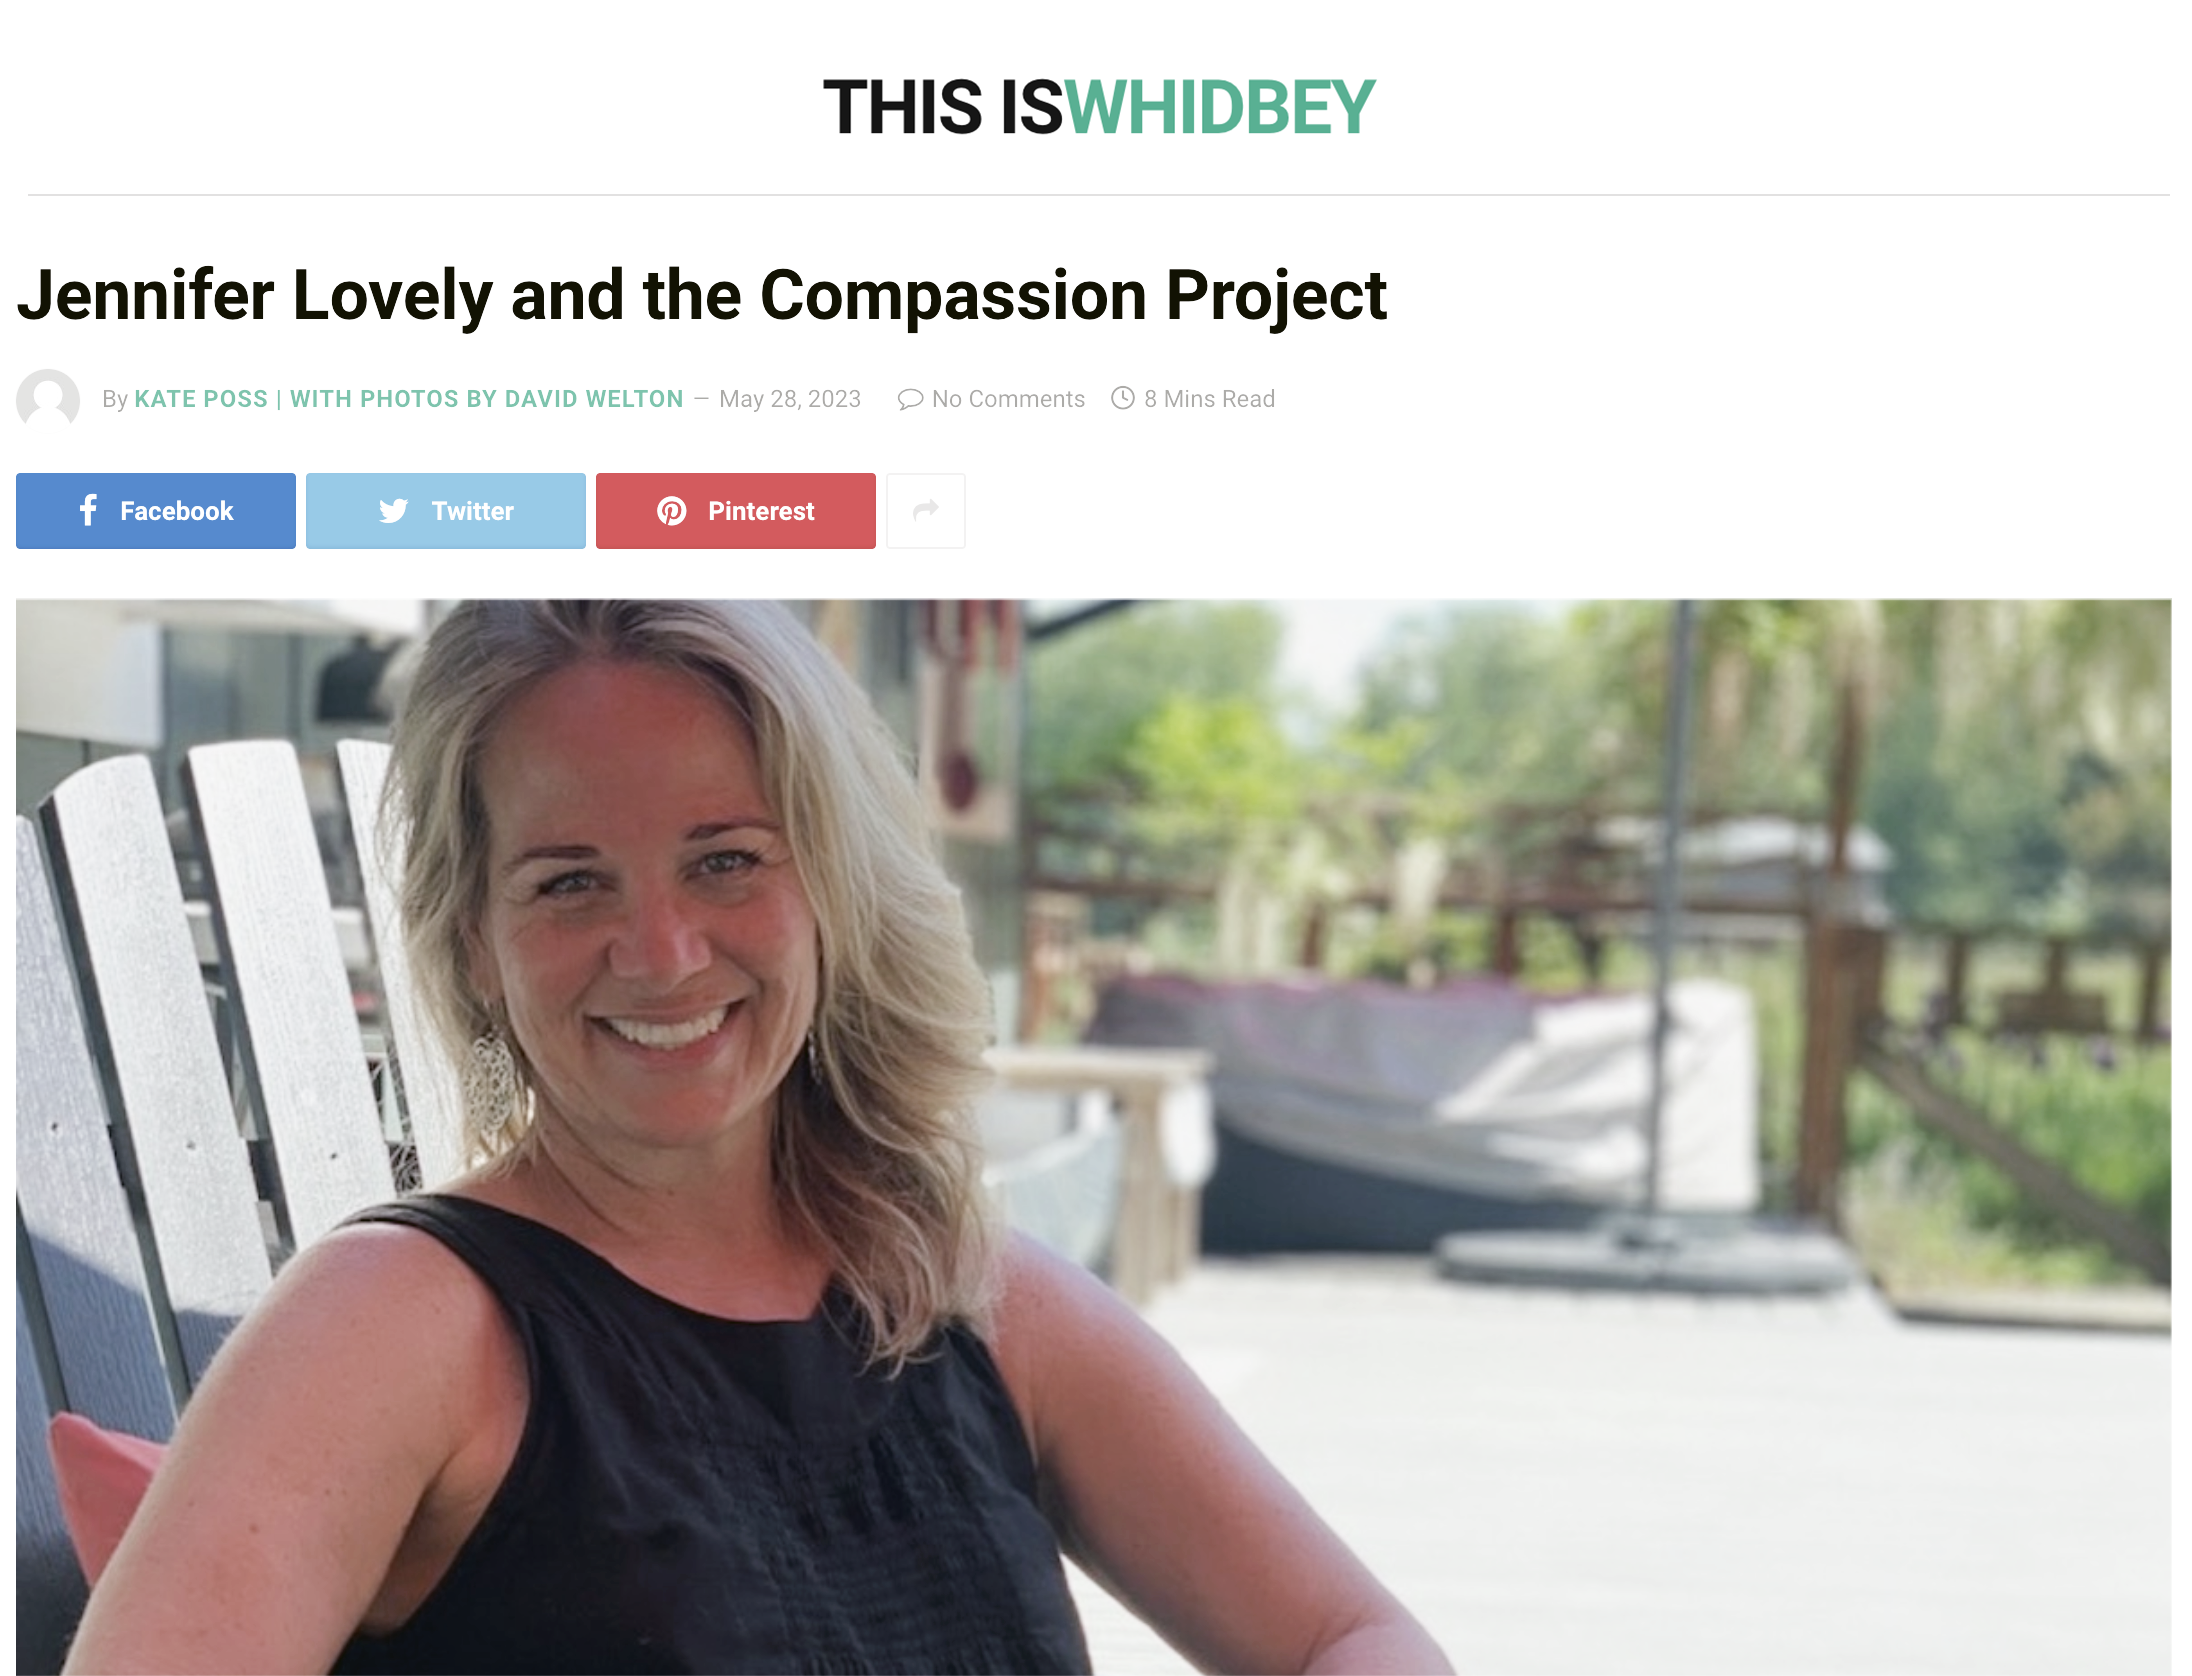
Task: Share article on Facebook
Action: click(x=156, y=511)
